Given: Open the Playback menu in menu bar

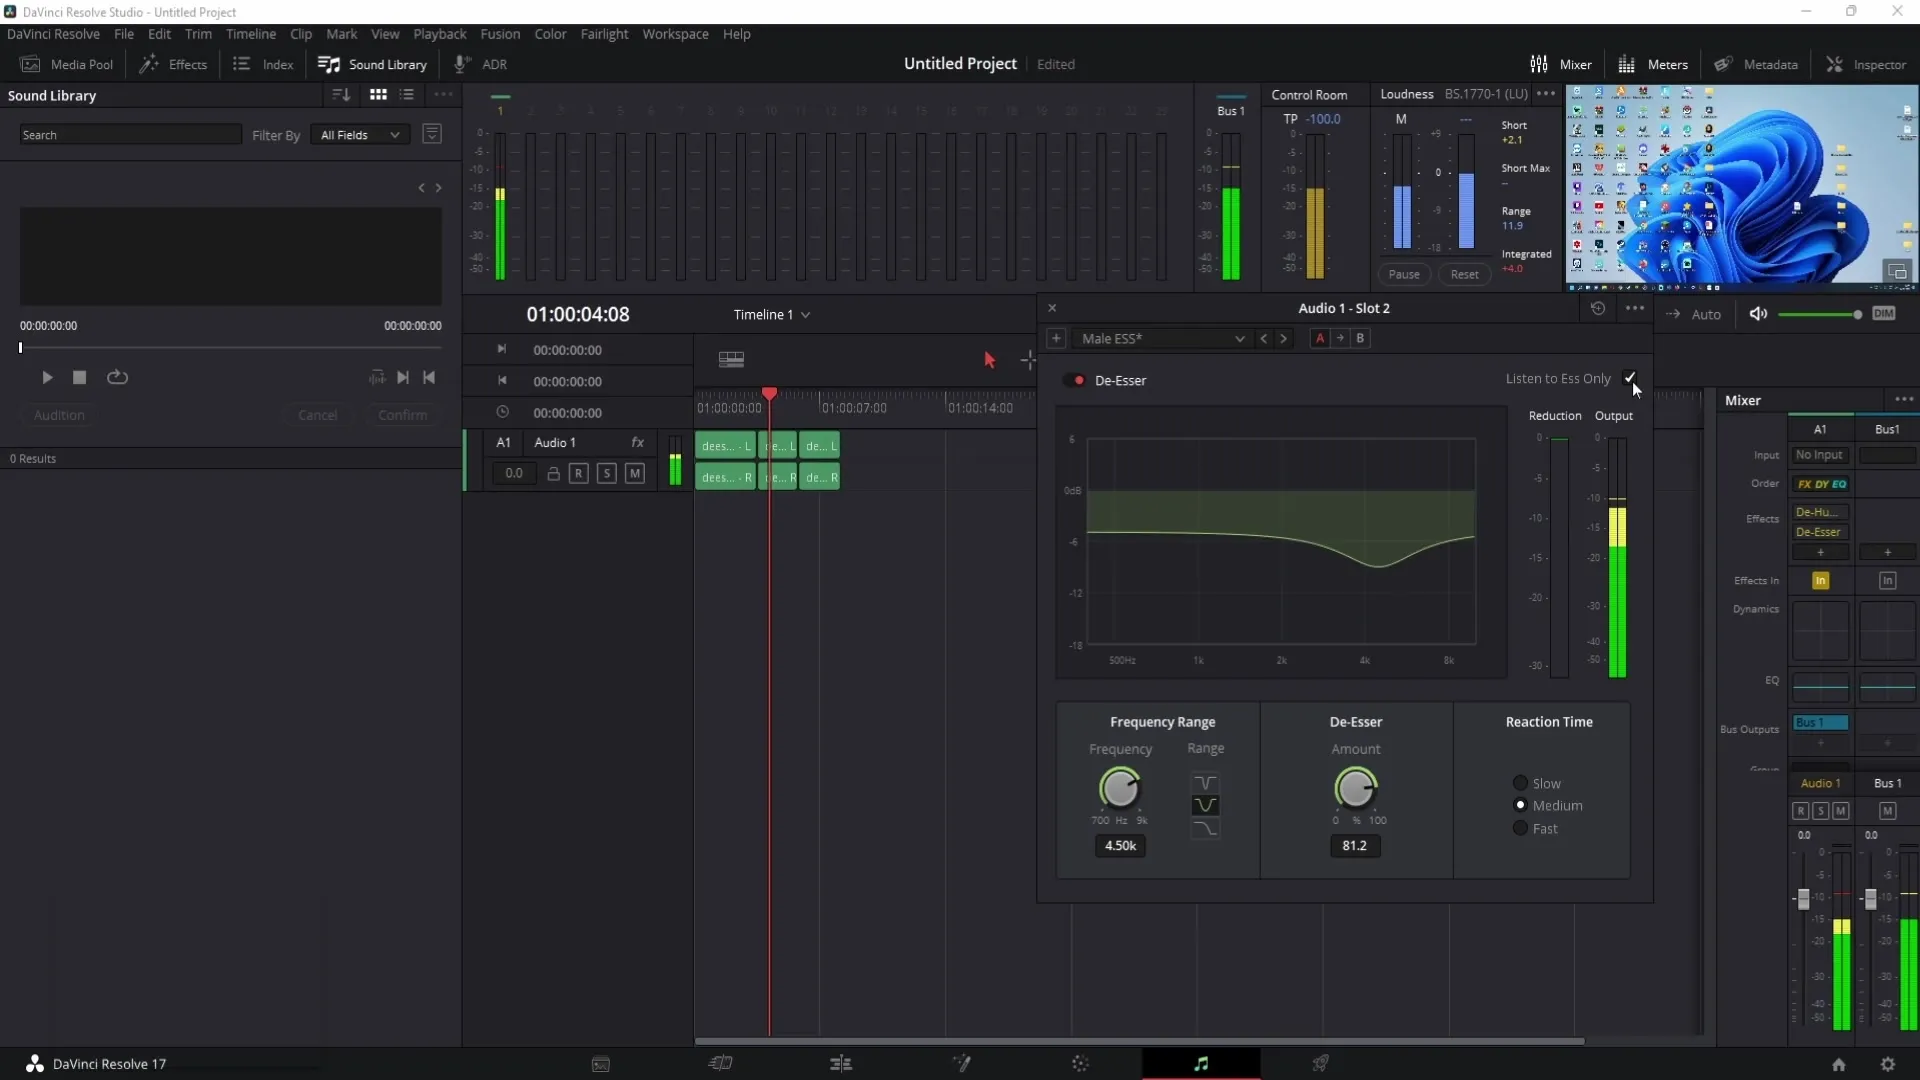Looking at the screenshot, I should coord(439,33).
